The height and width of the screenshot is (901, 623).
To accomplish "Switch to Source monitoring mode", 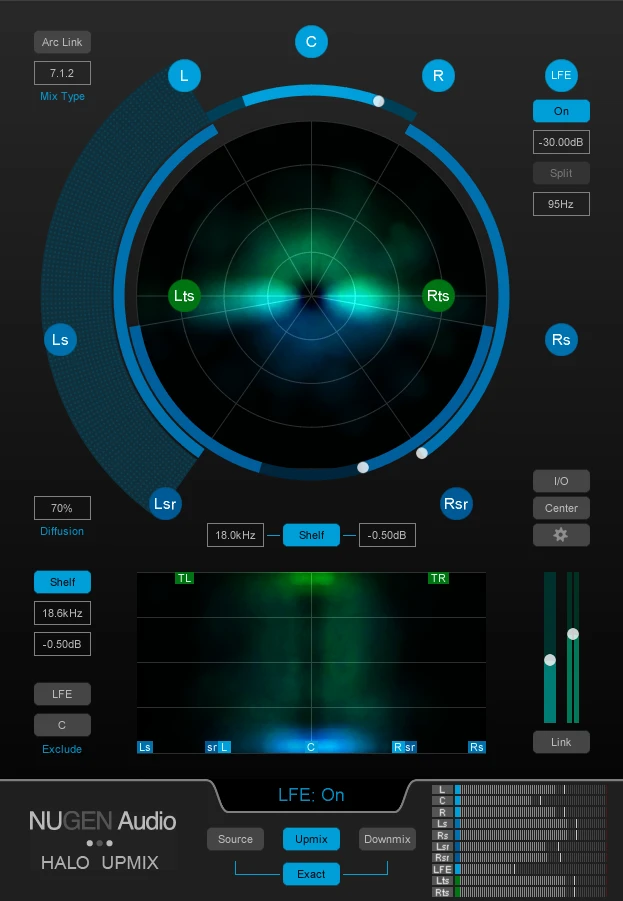I will [x=235, y=839].
